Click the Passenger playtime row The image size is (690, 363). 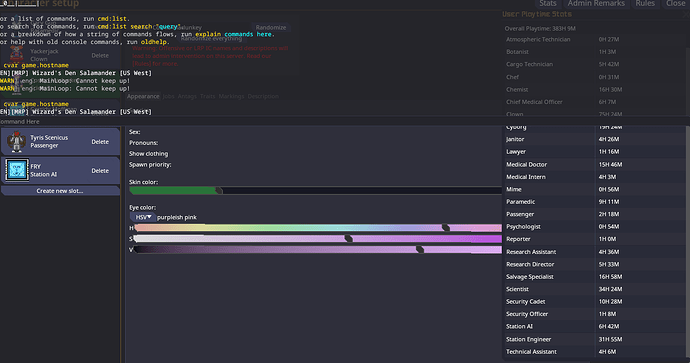click(x=594, y=214)
